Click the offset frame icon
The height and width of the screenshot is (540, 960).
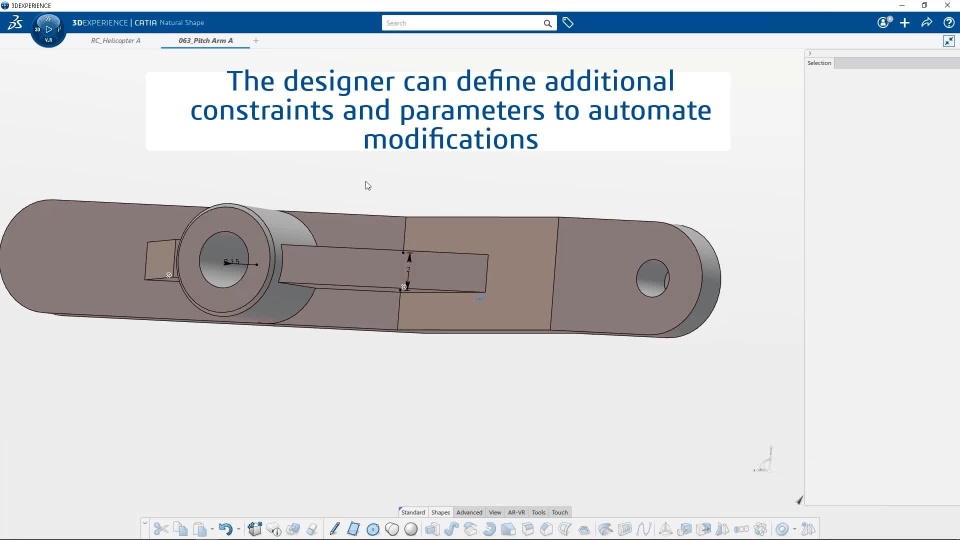[x=624, y=529]
